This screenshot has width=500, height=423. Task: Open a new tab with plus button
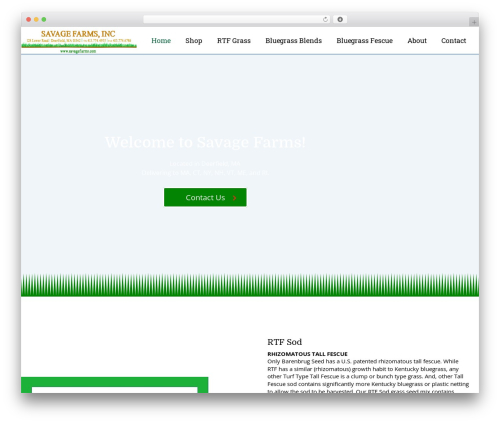coord(474,22)
